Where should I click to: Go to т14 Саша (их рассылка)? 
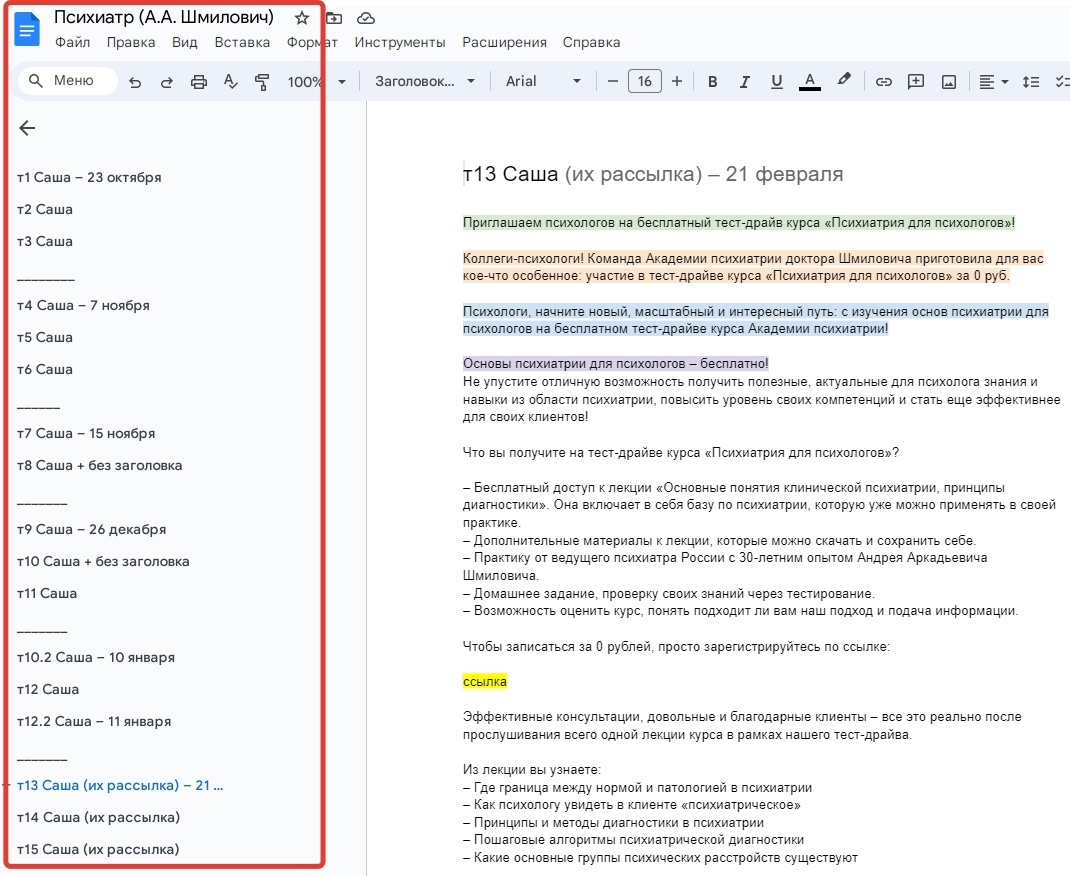[98, 817]
